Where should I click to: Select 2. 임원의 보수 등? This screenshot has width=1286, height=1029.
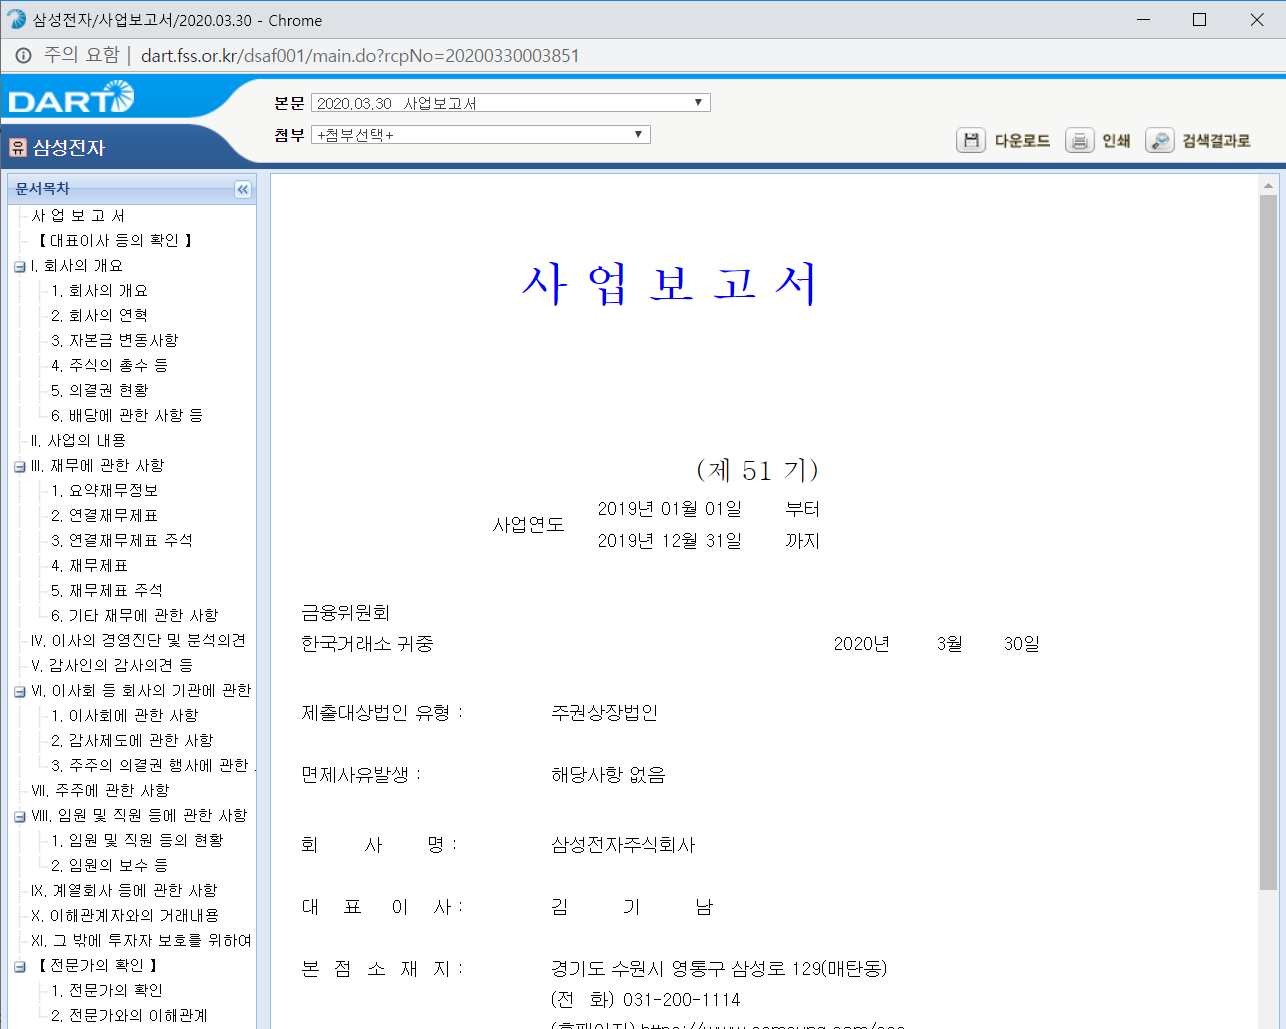(110, 865)
